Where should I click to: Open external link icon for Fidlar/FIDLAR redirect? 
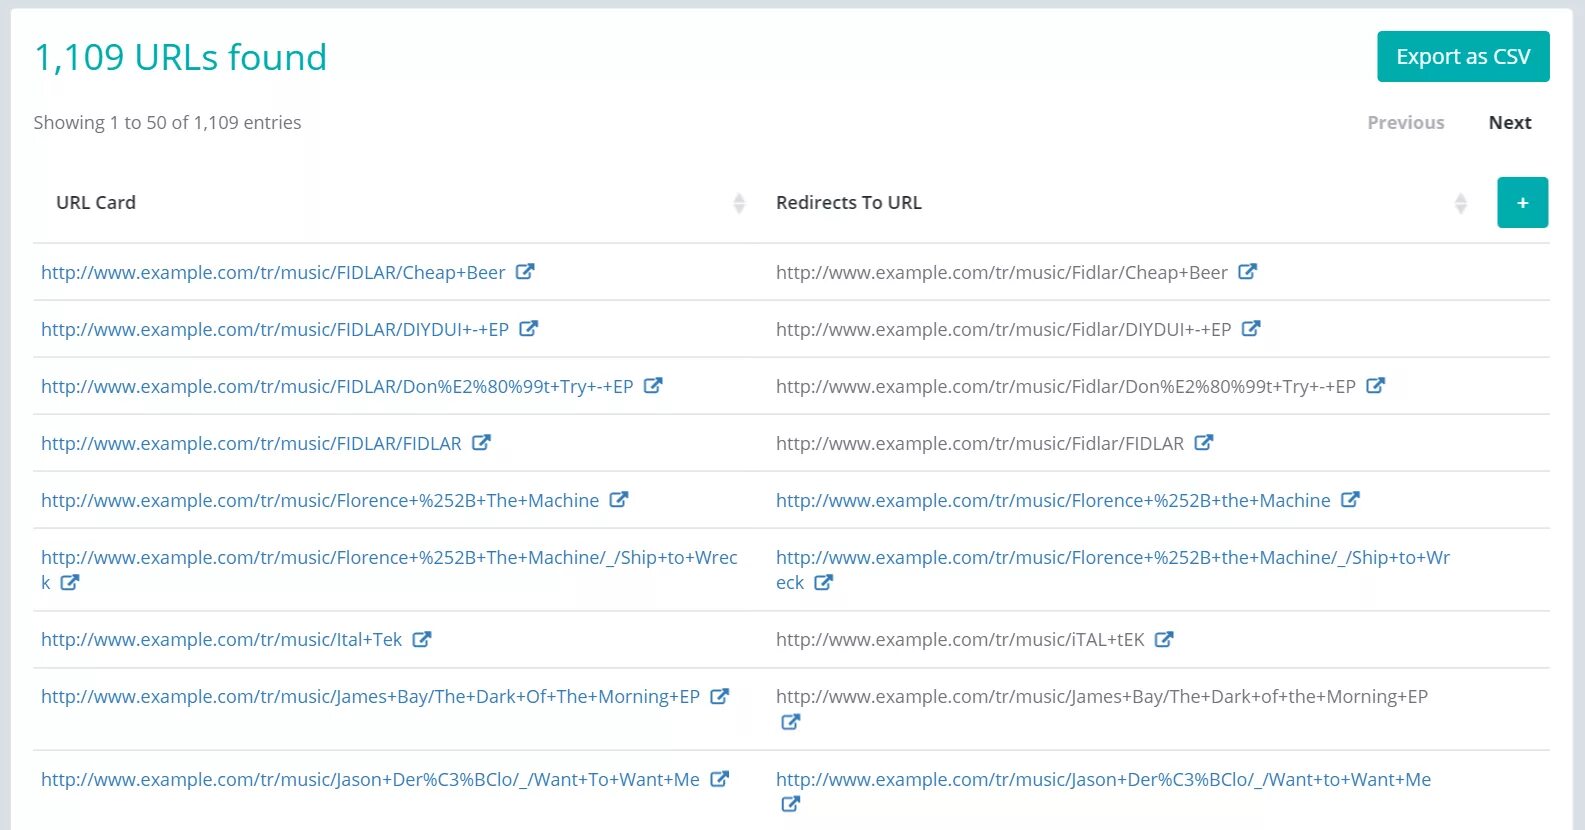tap(1203, 443)
